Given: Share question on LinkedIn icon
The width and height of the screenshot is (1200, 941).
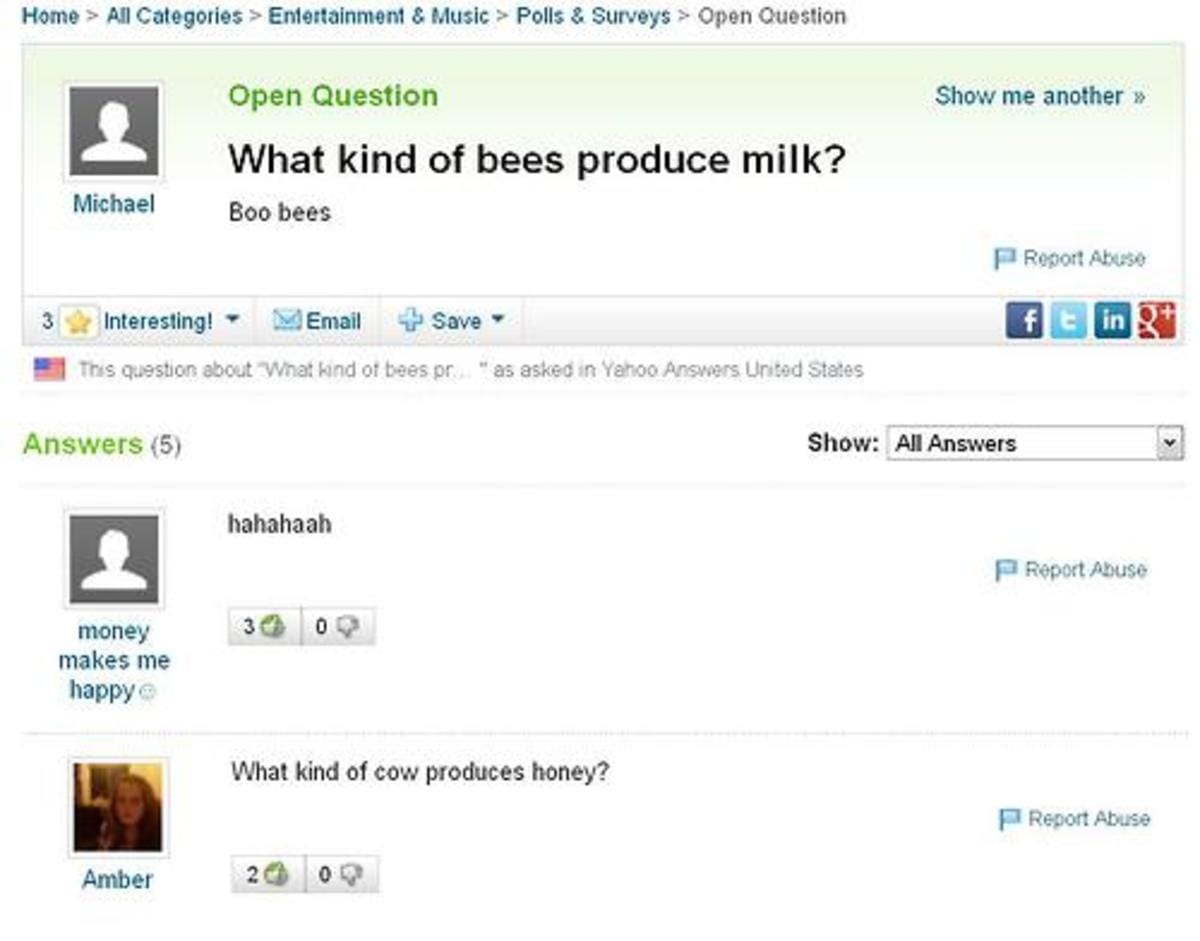Looking at the screenshot, I should point(1111,321).
